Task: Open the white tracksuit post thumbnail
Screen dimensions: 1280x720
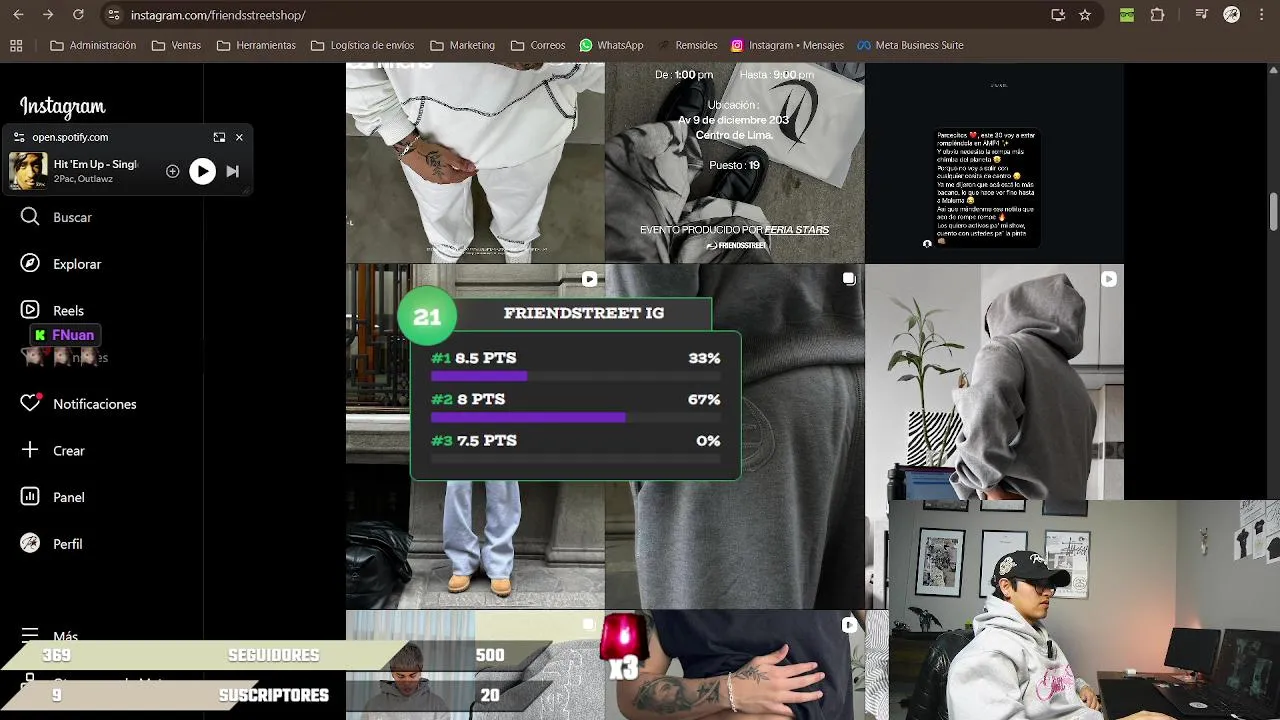Action: click(x=475, y=162)
